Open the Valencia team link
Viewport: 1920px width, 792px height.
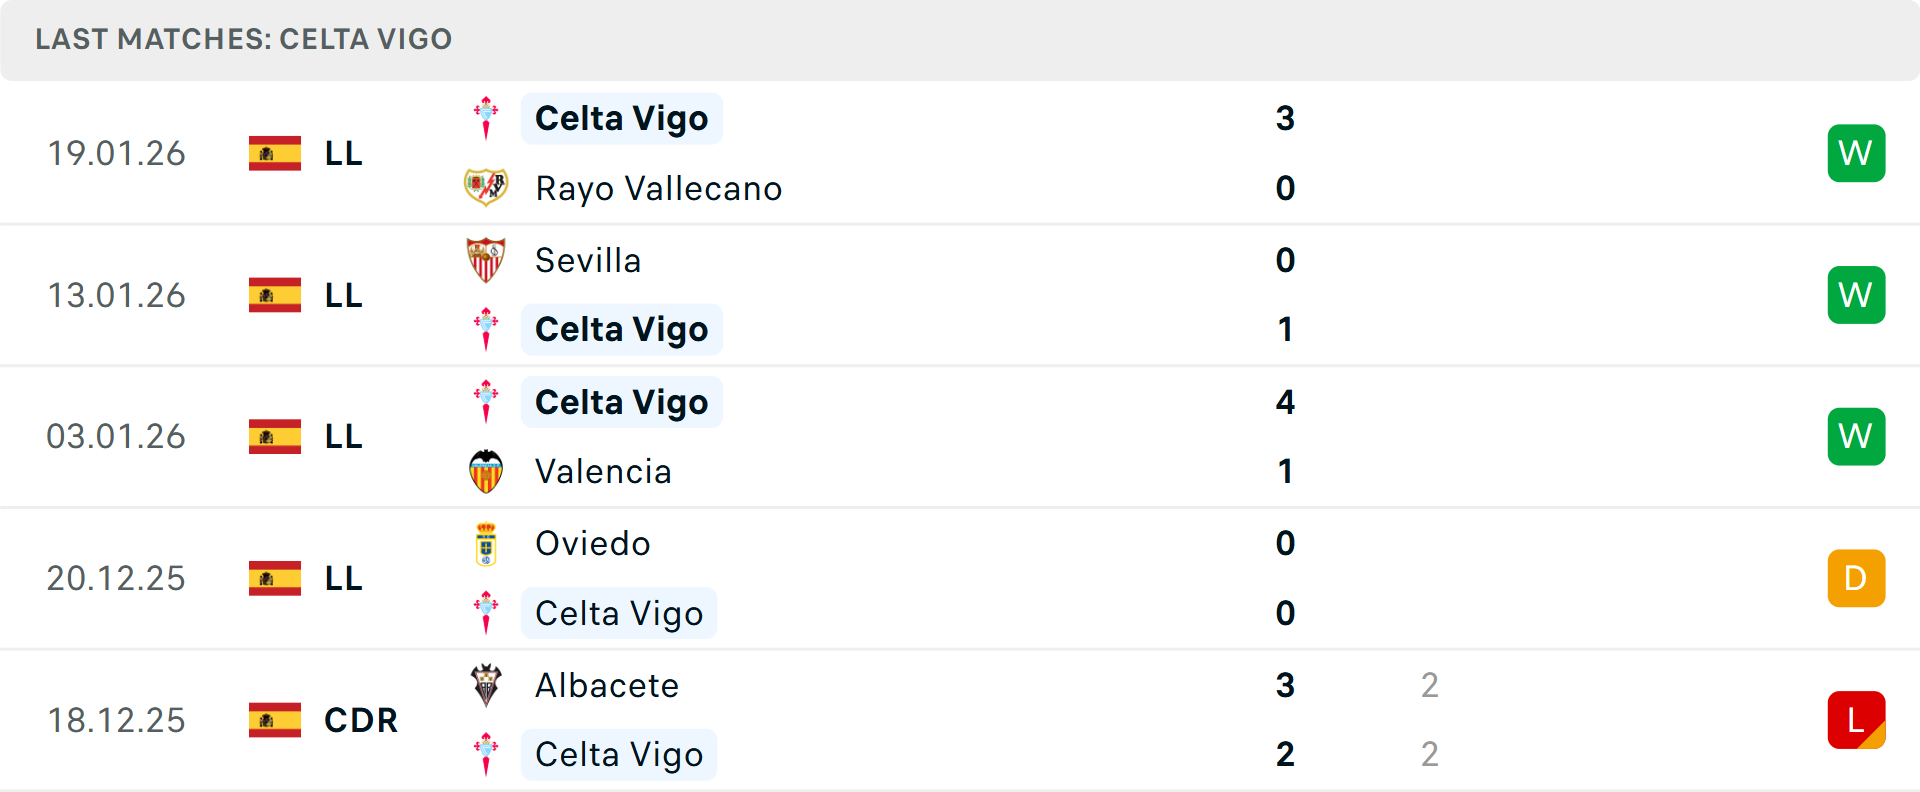603,471
